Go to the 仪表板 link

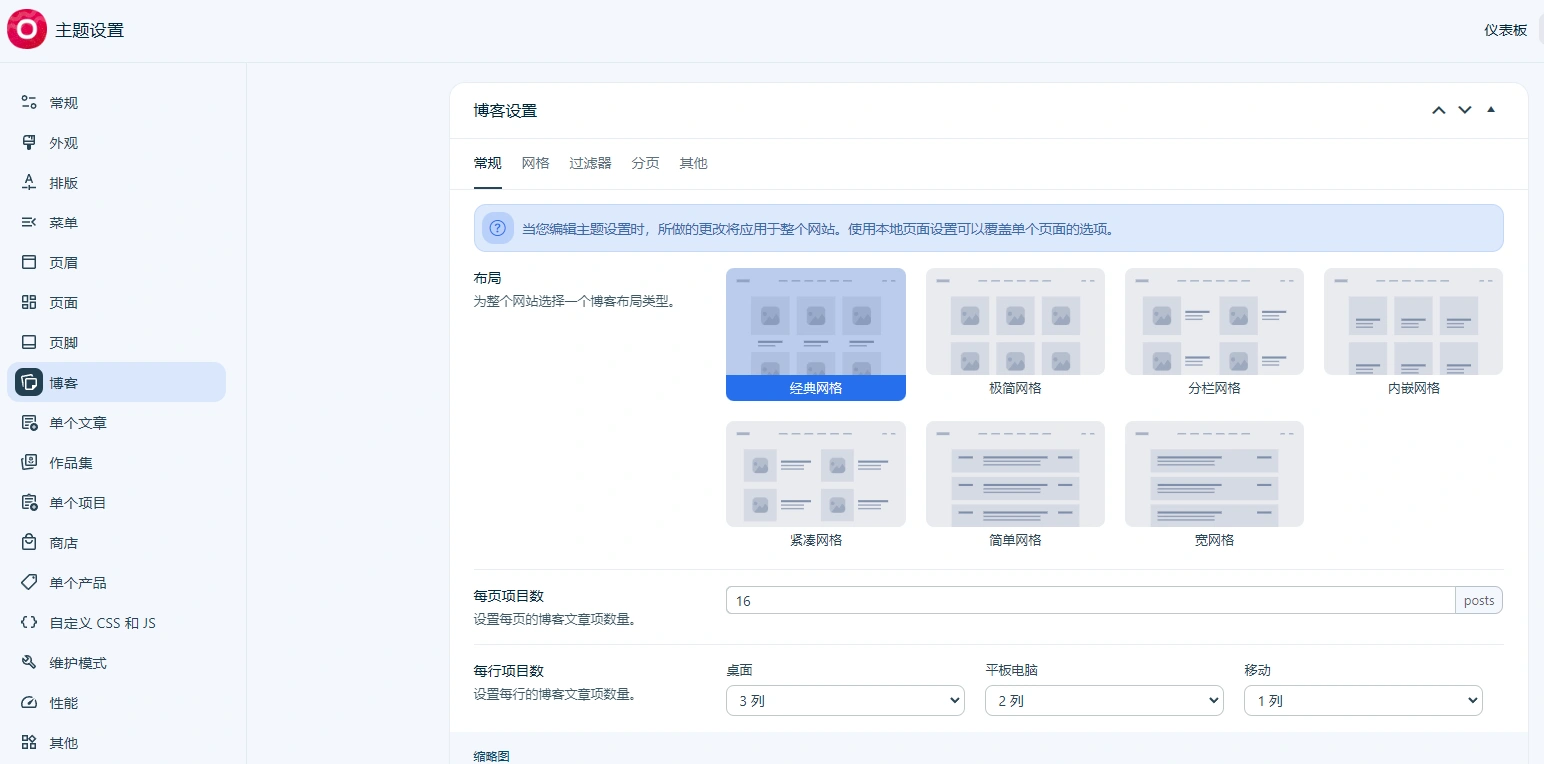tap(1506, 30)
